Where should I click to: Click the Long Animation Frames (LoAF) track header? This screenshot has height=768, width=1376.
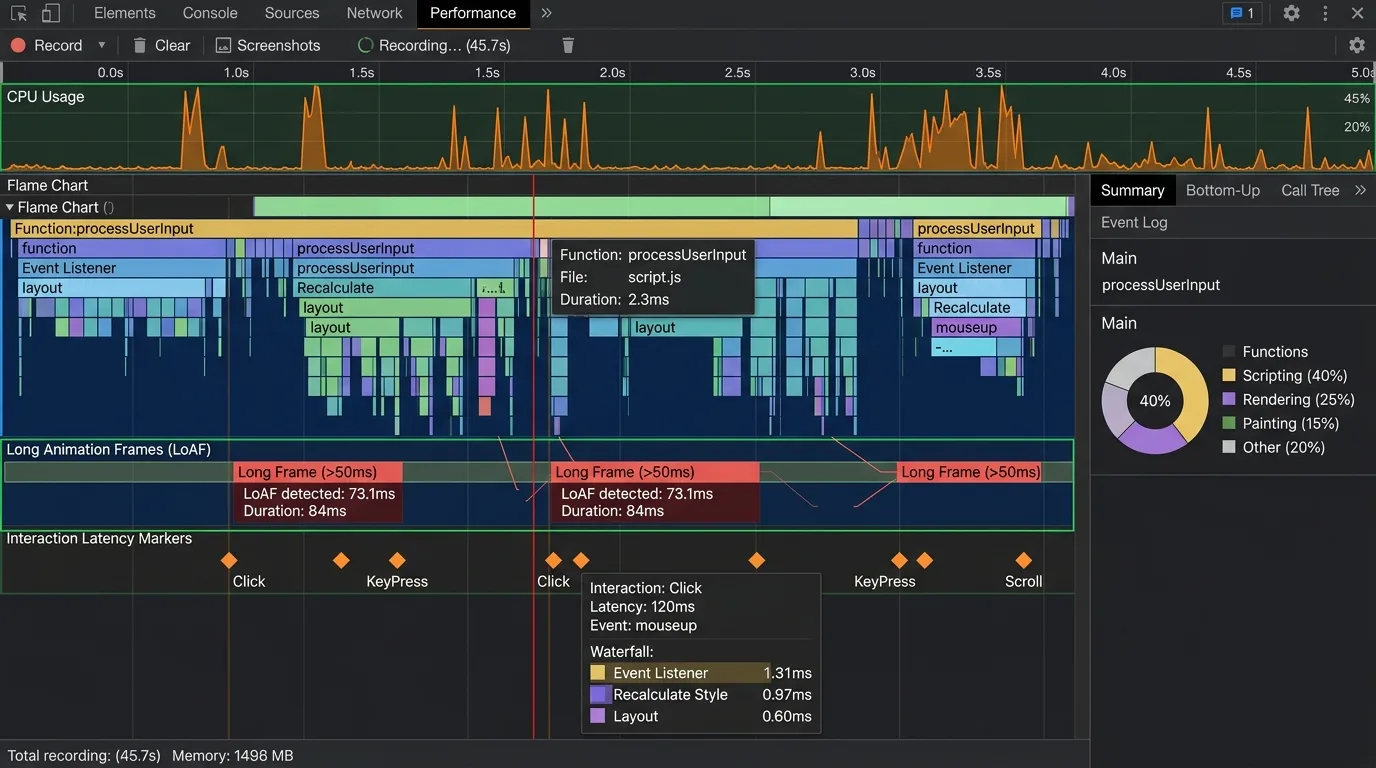(x=109, y=449)
